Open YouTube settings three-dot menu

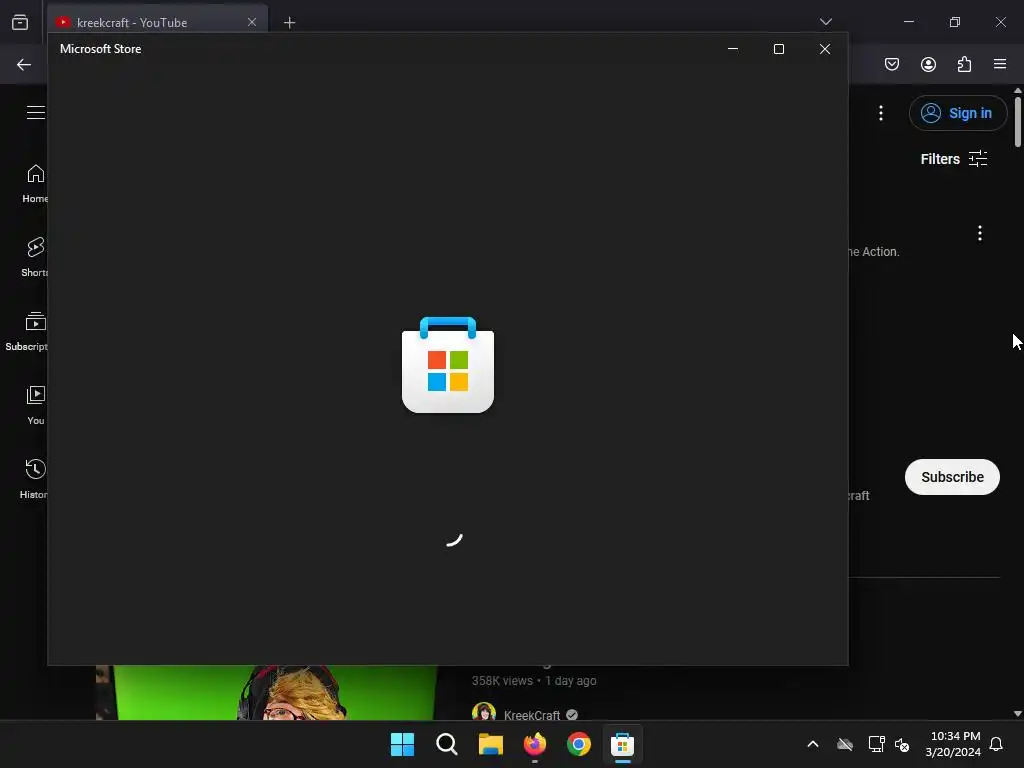pyautogui.click(x=881, y=113)
